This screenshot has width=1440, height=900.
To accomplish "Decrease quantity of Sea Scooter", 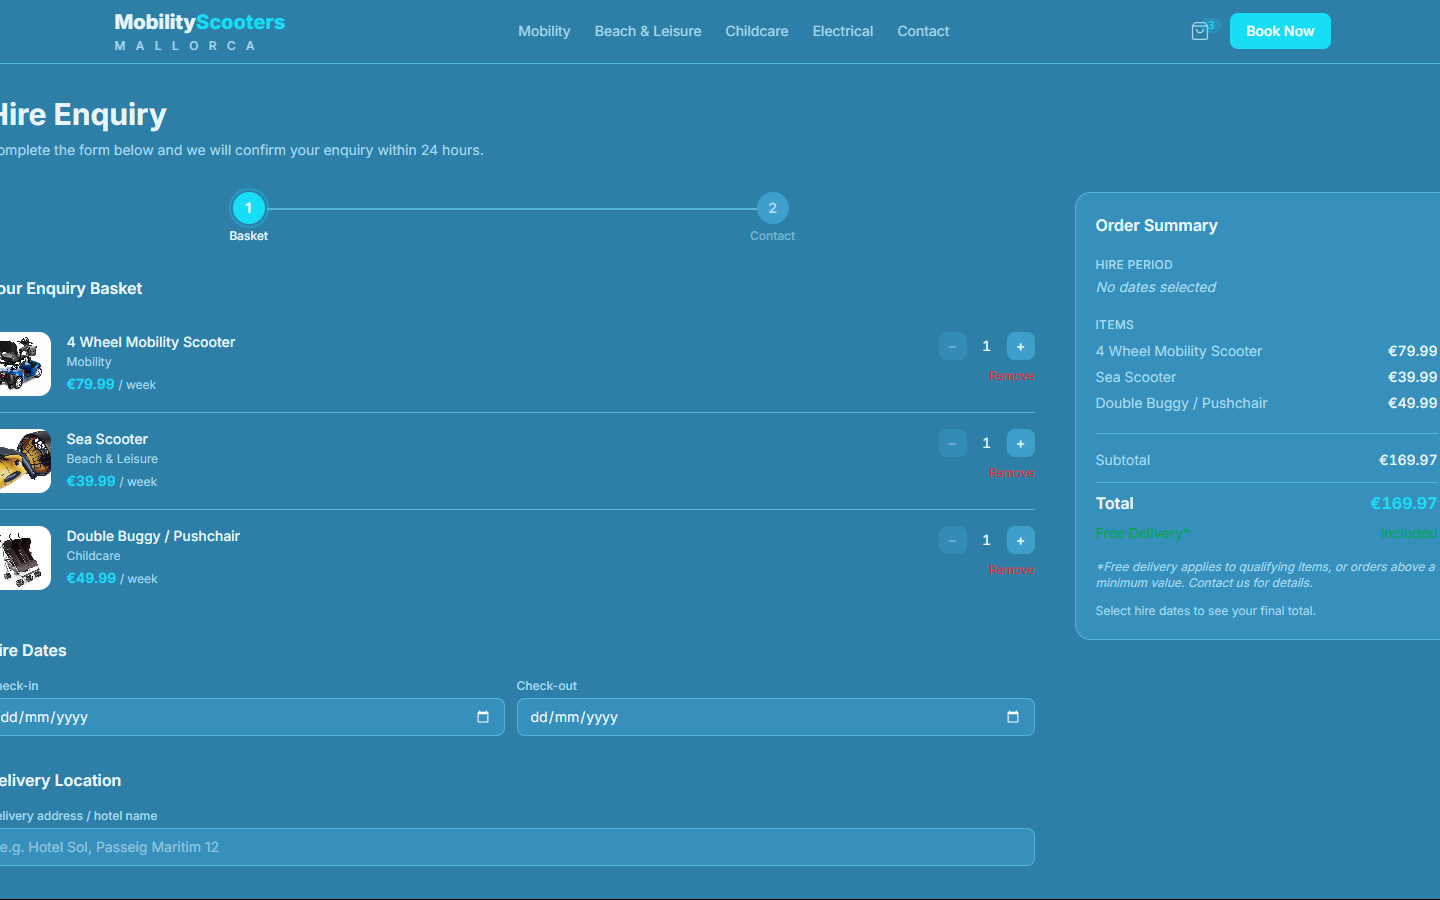I will (953, 443).
